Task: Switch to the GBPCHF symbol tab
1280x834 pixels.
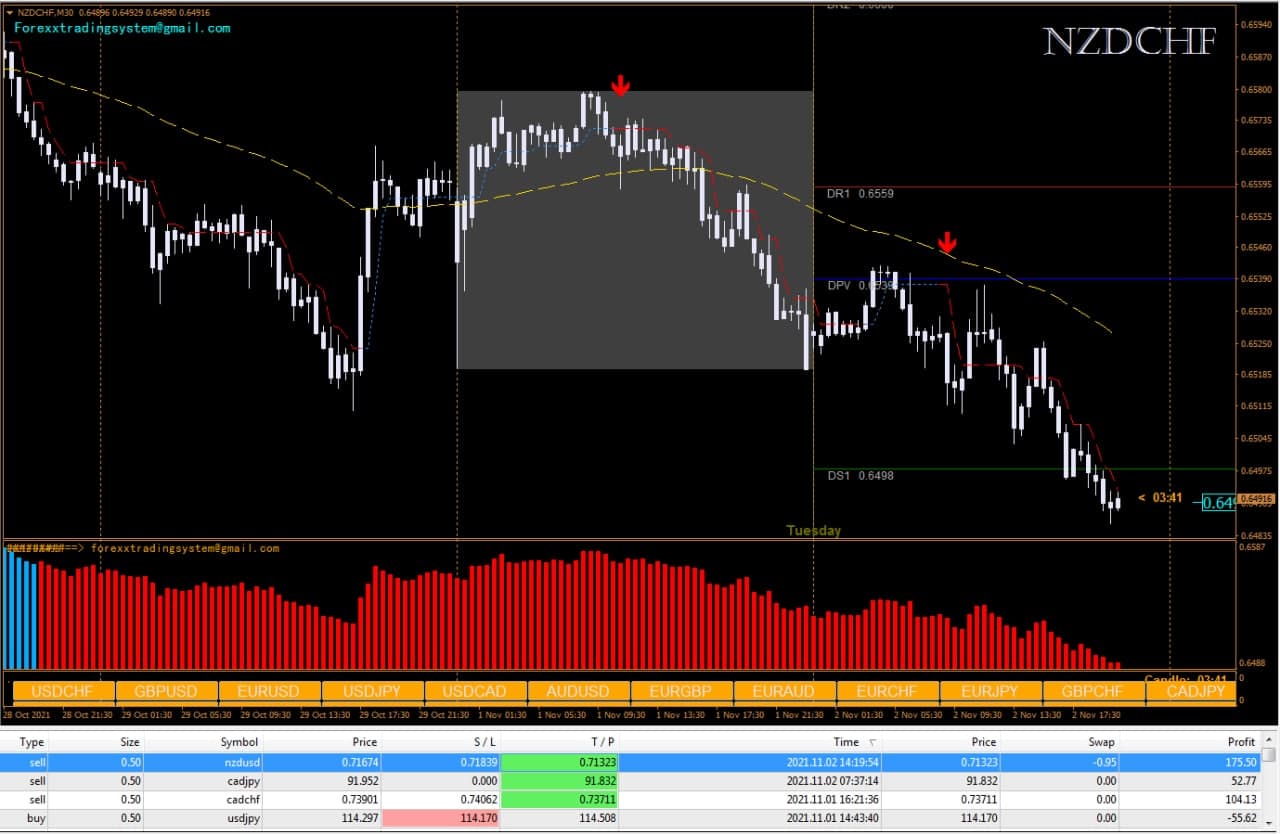Action: tap(1092, 690)
